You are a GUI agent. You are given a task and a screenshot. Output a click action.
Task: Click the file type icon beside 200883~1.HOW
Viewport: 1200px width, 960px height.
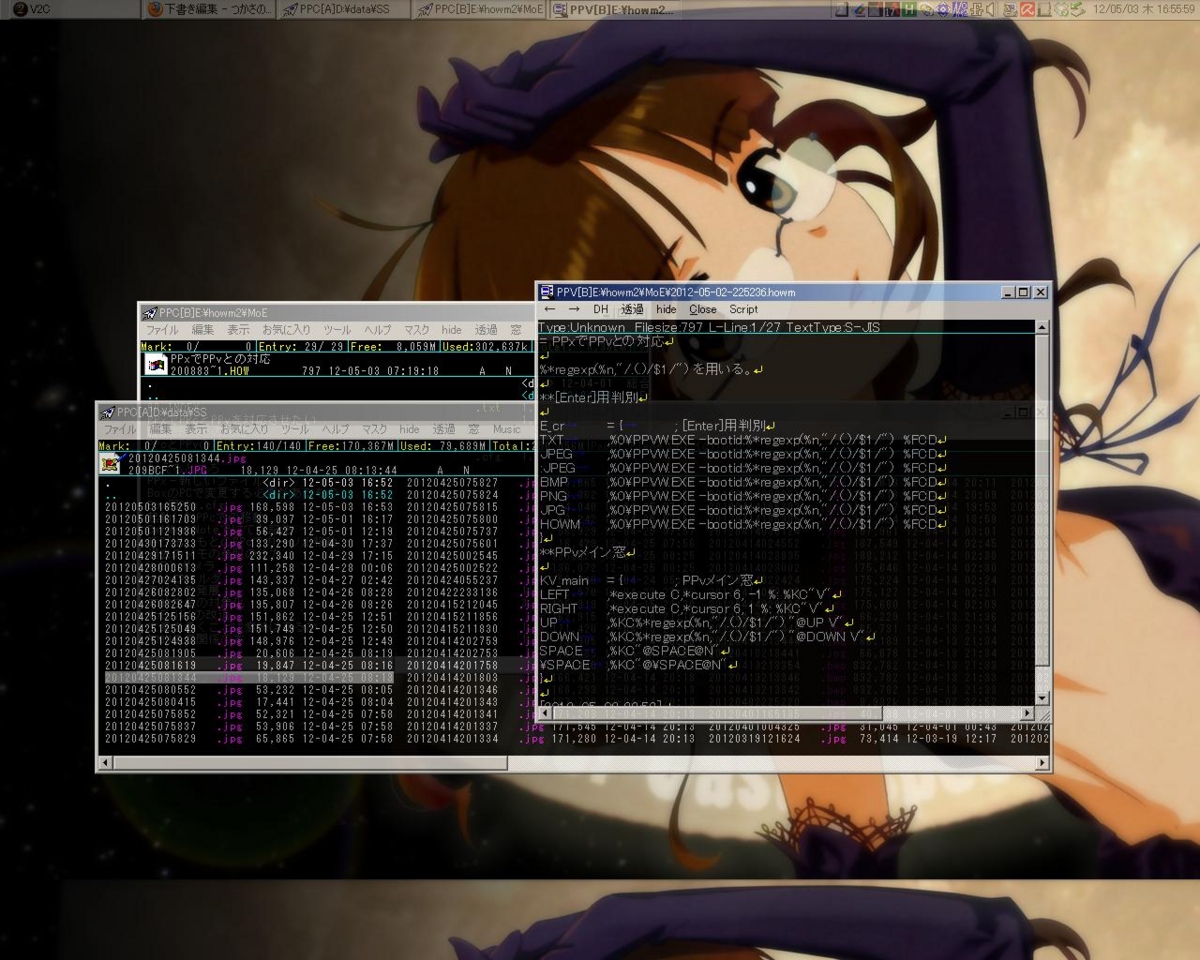coord(156,364)
